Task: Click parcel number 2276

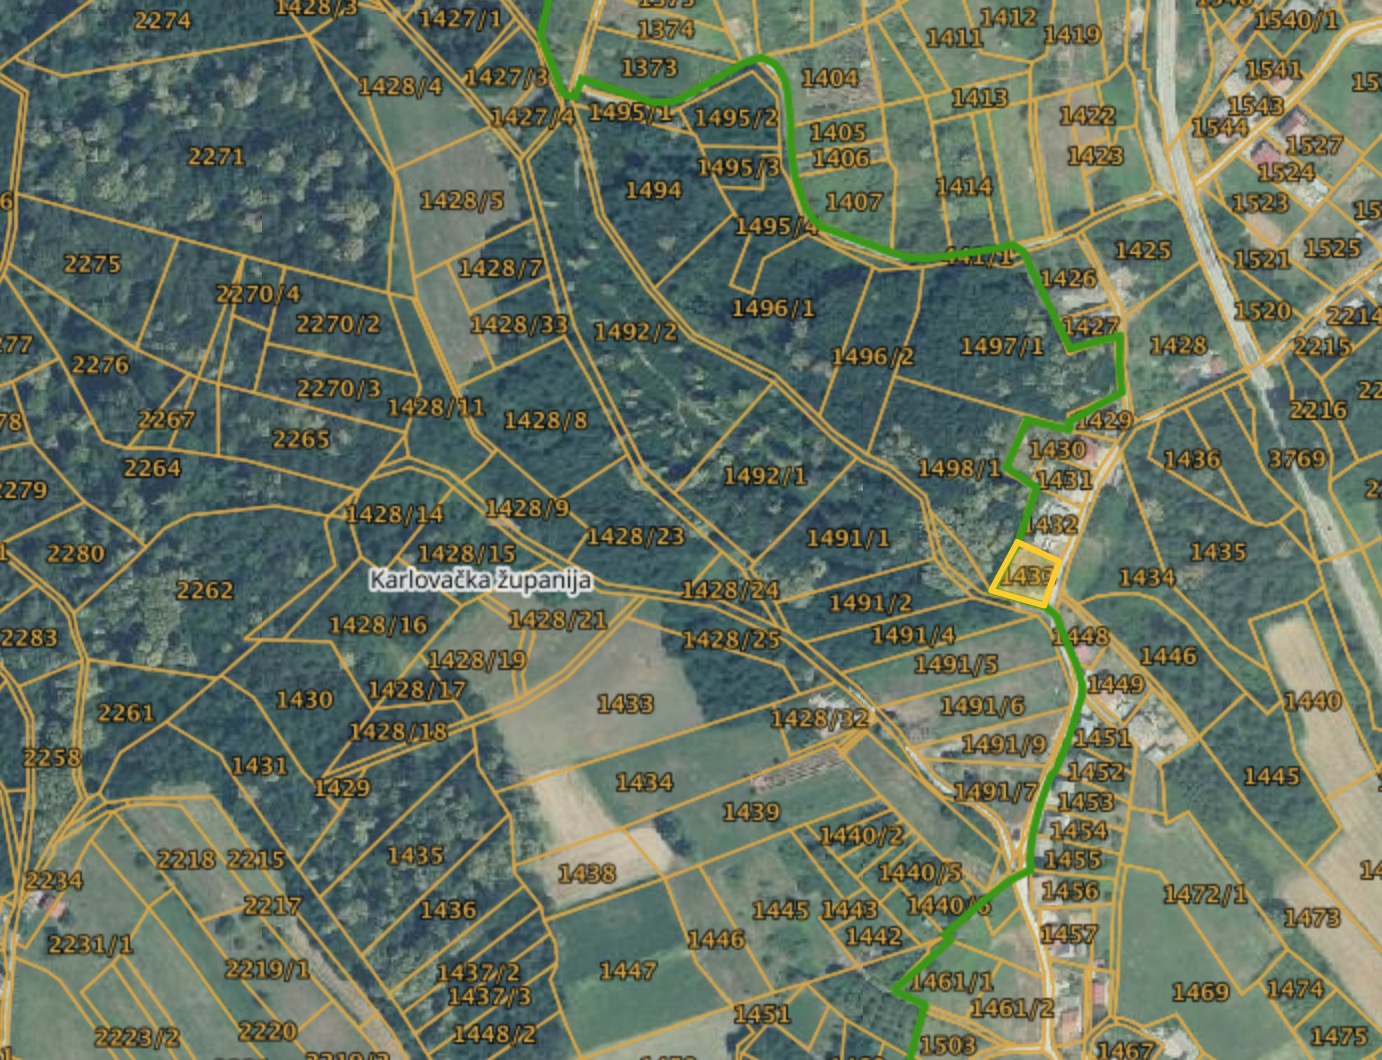Action: (100, 365)
